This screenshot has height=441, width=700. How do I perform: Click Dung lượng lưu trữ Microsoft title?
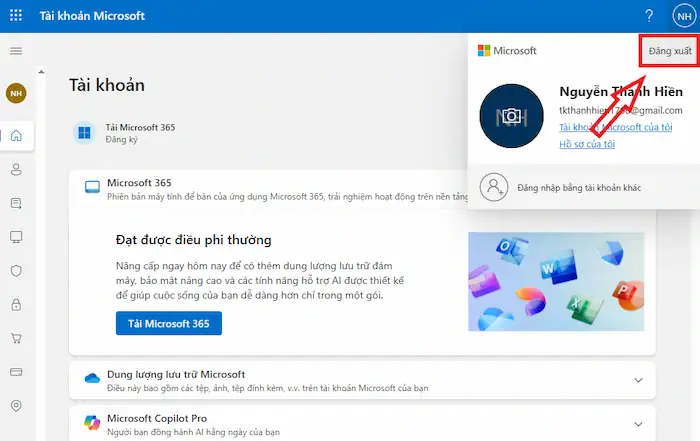(x=176, y=374)
